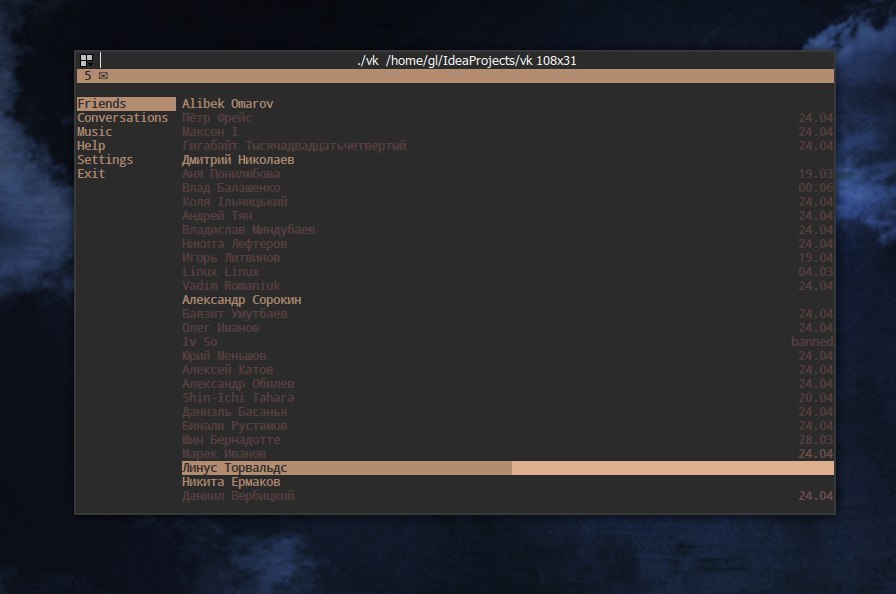This screenshot has height=594, width=896.
Task: Select Гигабайт Тысячадвадцатьчетвертый in the list
Action: coord(294,146)
